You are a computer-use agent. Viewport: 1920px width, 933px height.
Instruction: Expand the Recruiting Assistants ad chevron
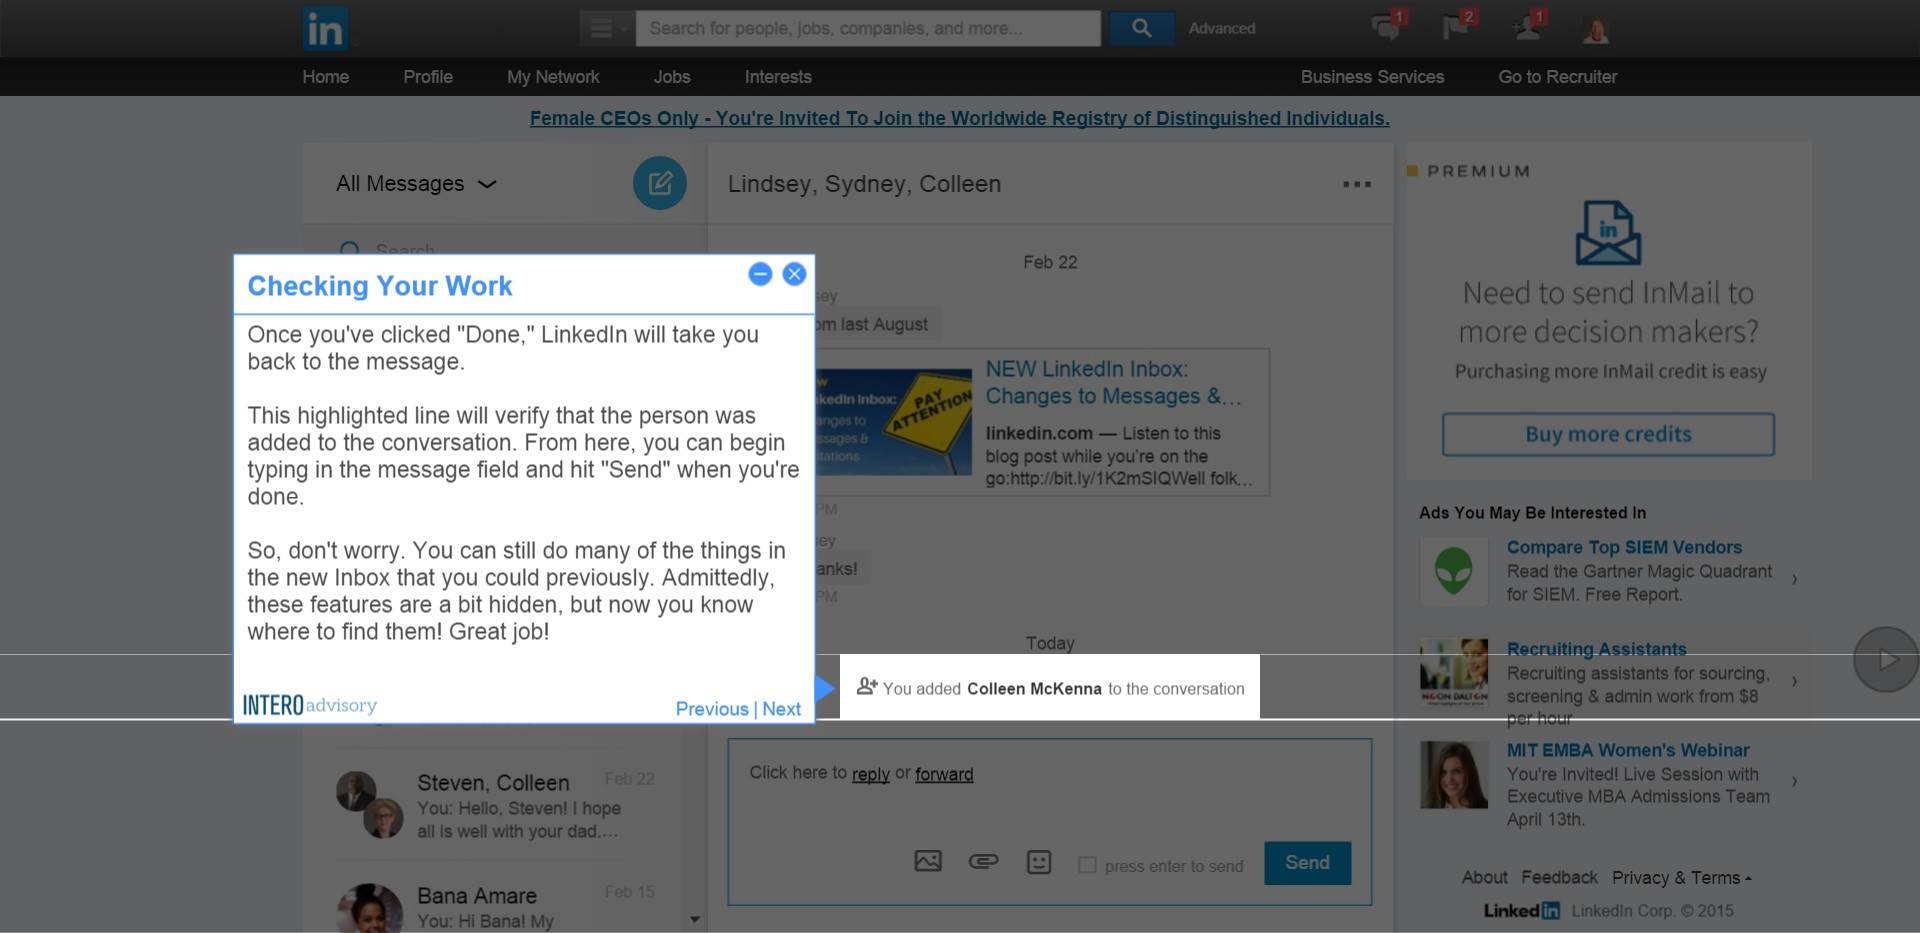coord(1795,681)
